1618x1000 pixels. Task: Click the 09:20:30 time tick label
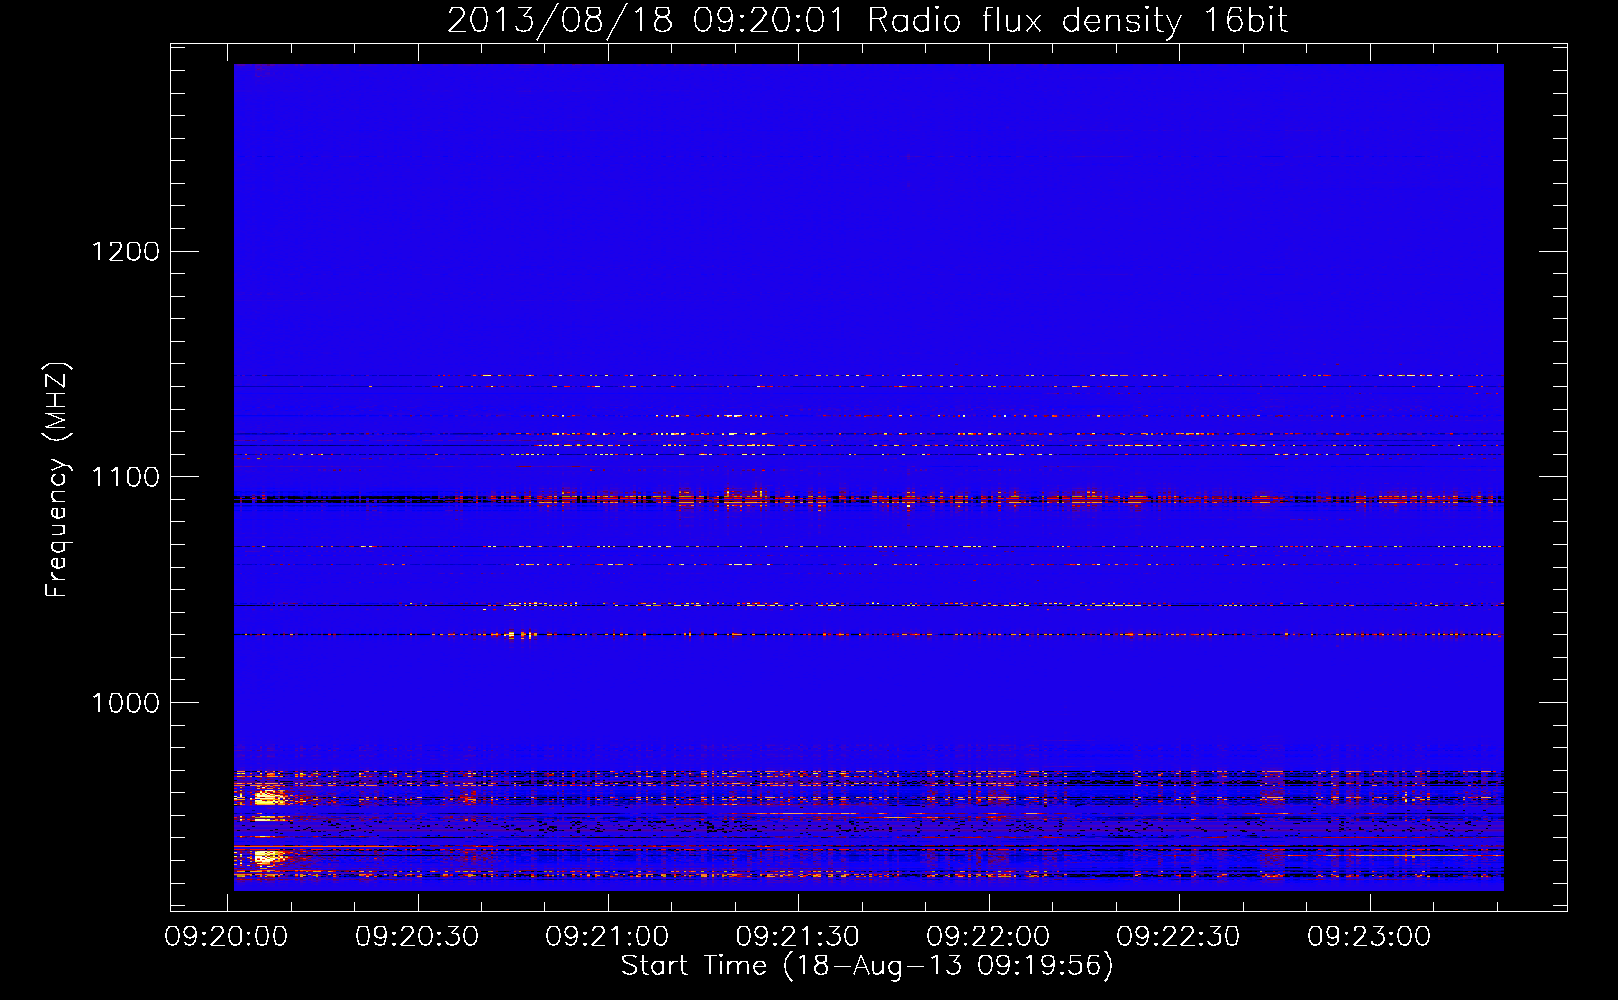(x=417, y=937)
